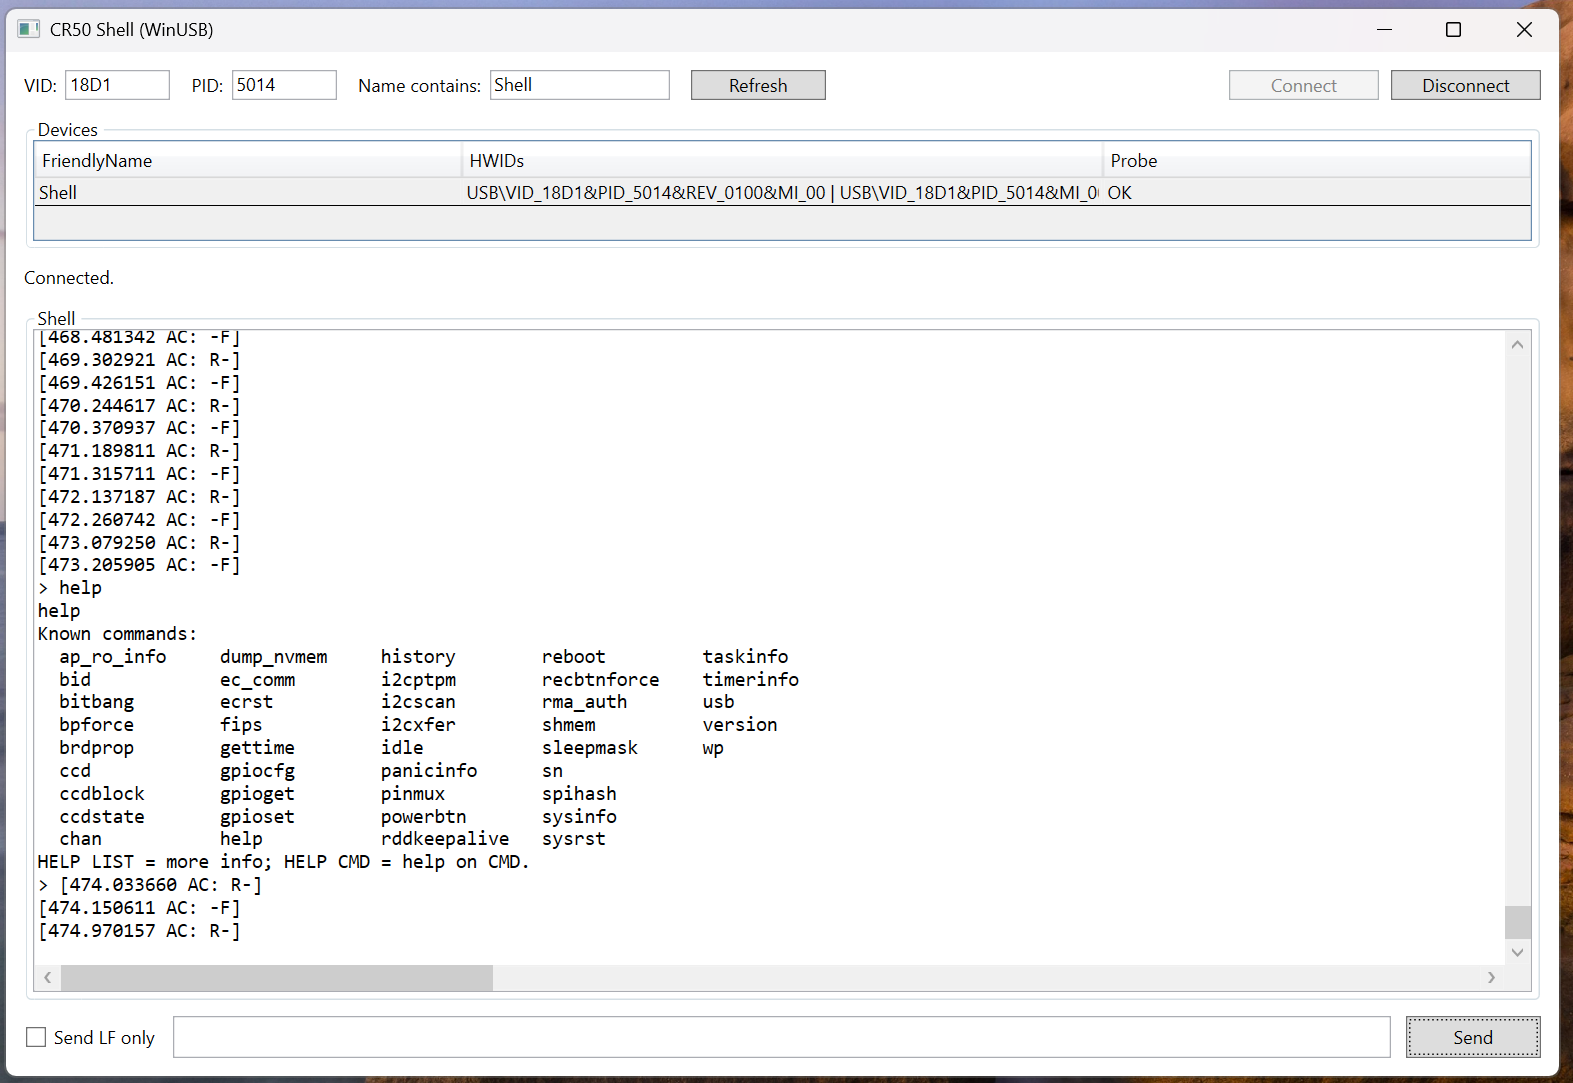The height and width of the screenshot is (1083, 1573).
Task: Click the horizontal scroll left arrow
Action: click(47, 977)
